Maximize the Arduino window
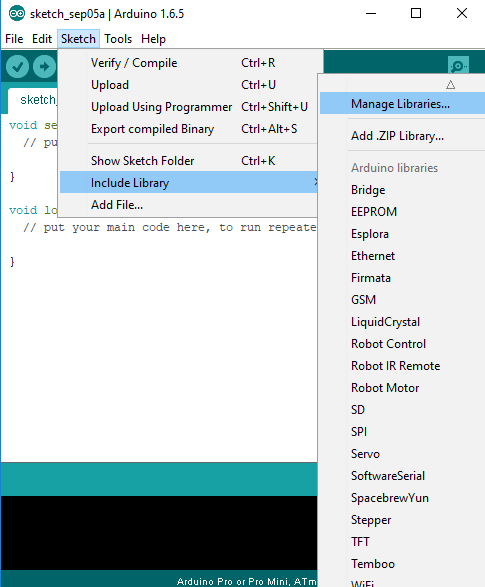485x587 pixels. pos(416,13)
